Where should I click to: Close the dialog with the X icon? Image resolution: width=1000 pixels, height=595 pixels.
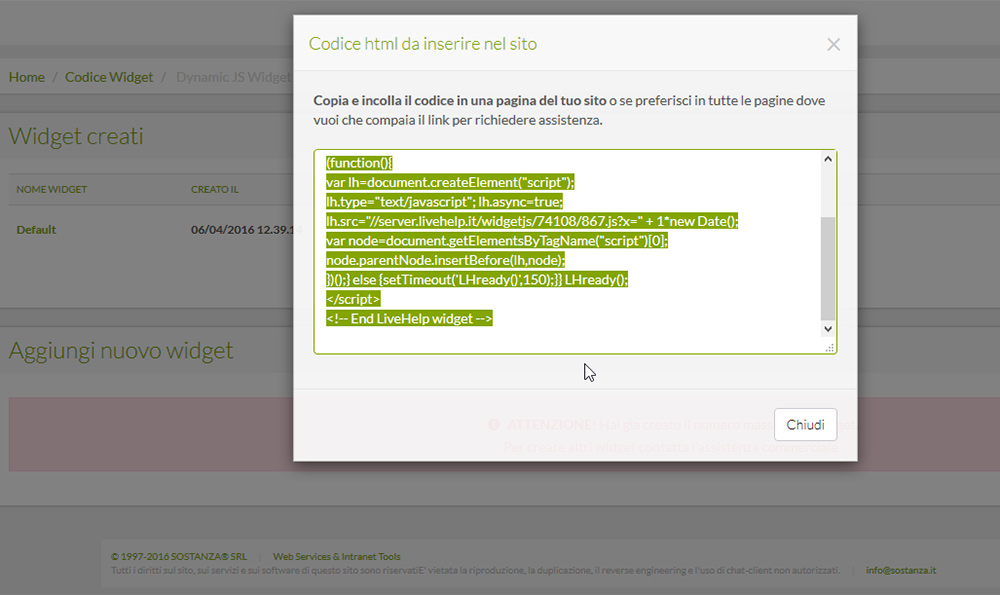point(833,45)
